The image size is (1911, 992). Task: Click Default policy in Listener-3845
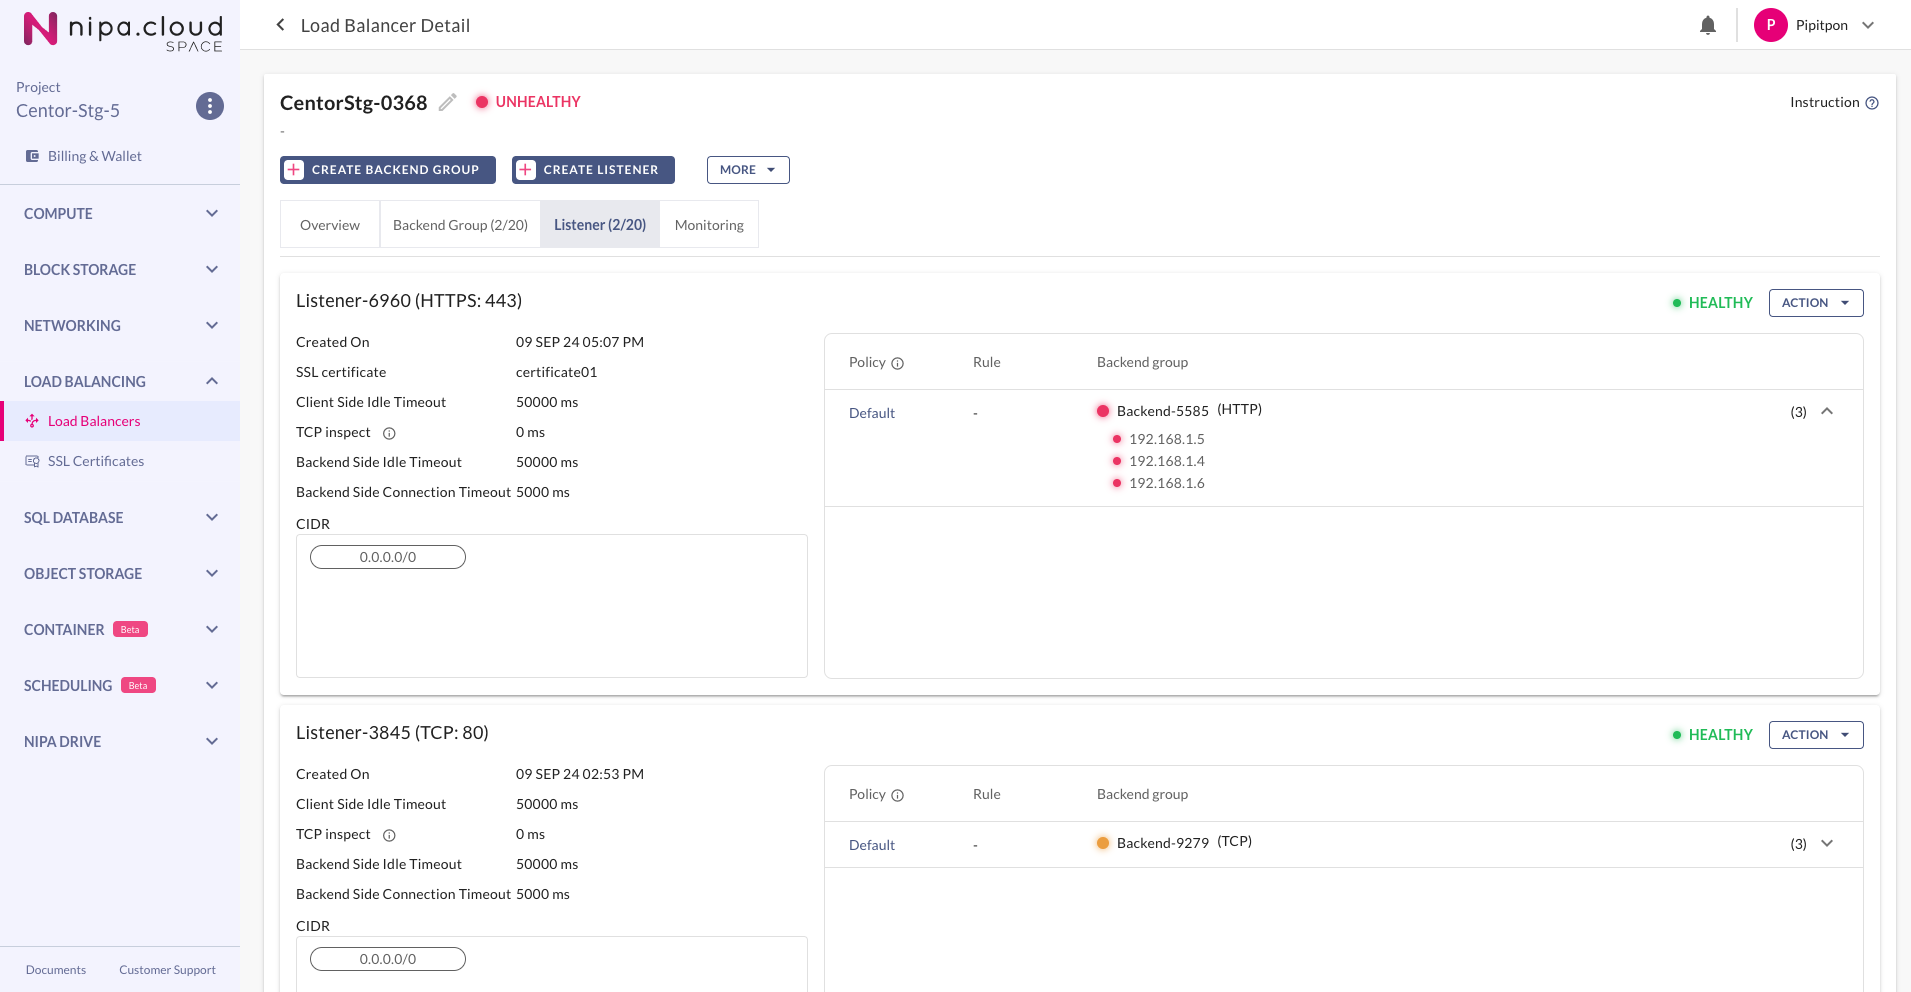pos(872,845)
